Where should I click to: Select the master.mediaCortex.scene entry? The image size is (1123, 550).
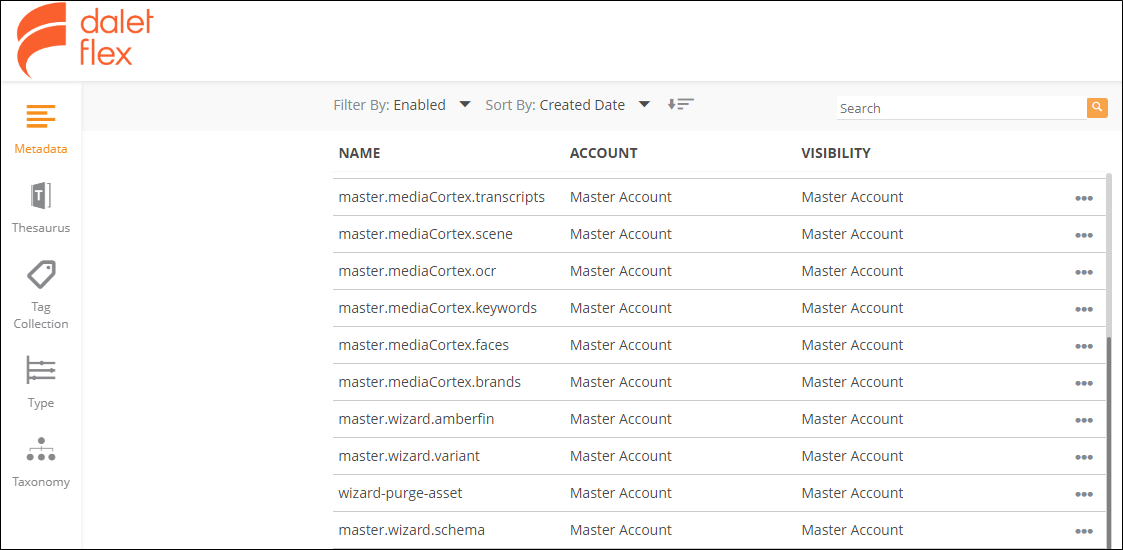425,234
